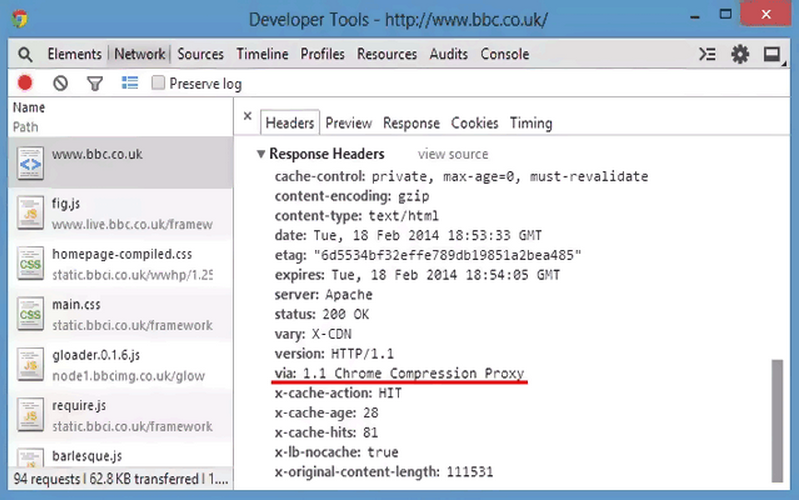The width and height of the screenshot is (800, 502).
Task: Minimize the Developer Tools window
Action: 694,16
